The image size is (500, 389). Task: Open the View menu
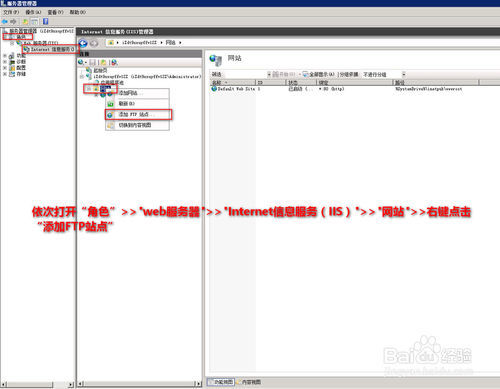tap(55, 12)
